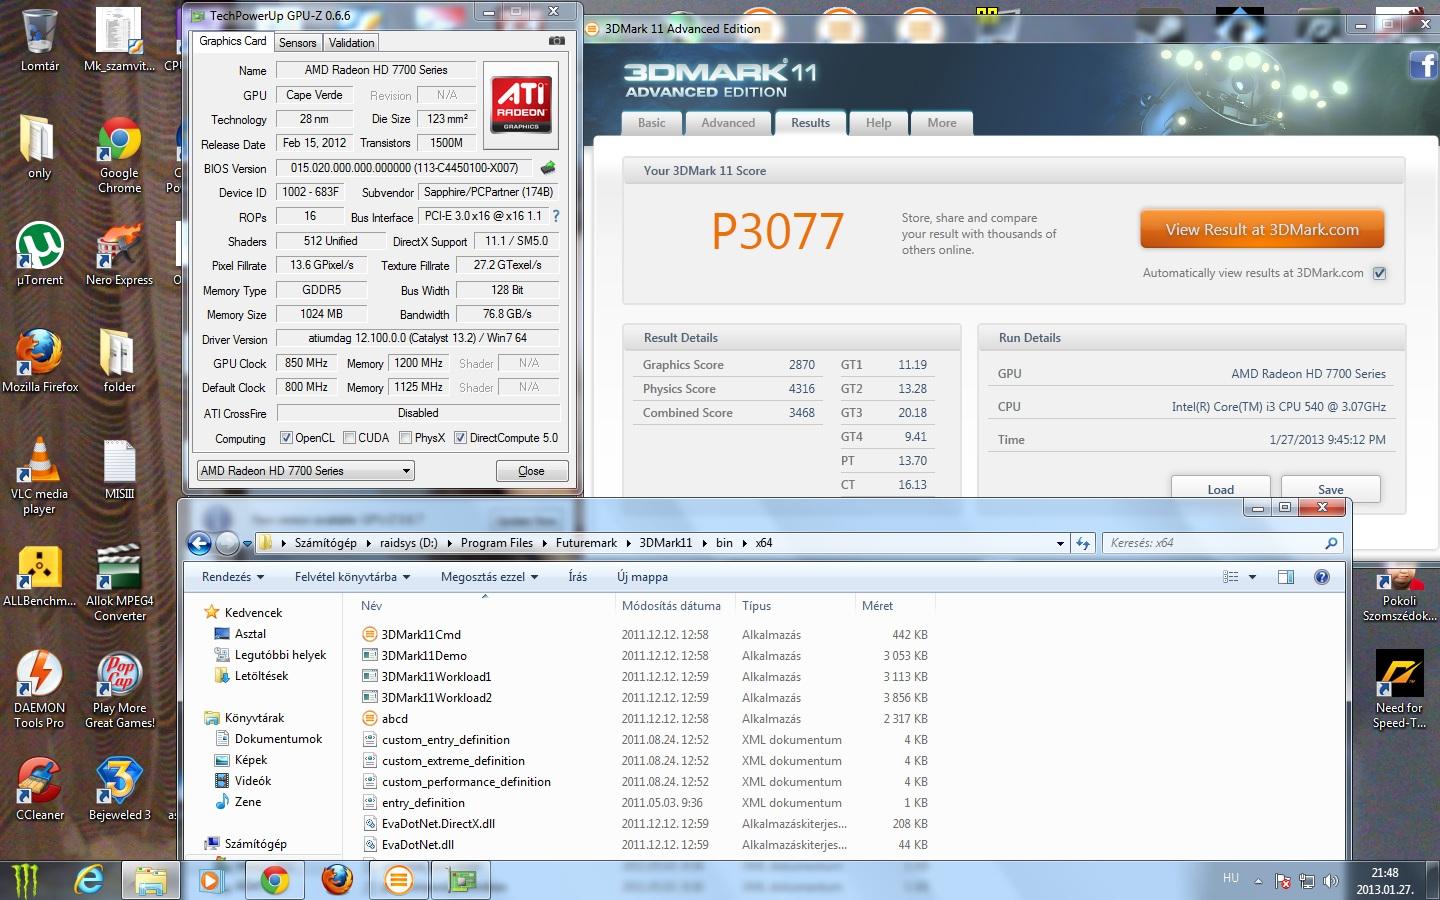This screenshot has width=1440, height=900.
Task: Switch to Sensors tab in GPU-Z
Action: pyautogui.click(x=297, y=42)
